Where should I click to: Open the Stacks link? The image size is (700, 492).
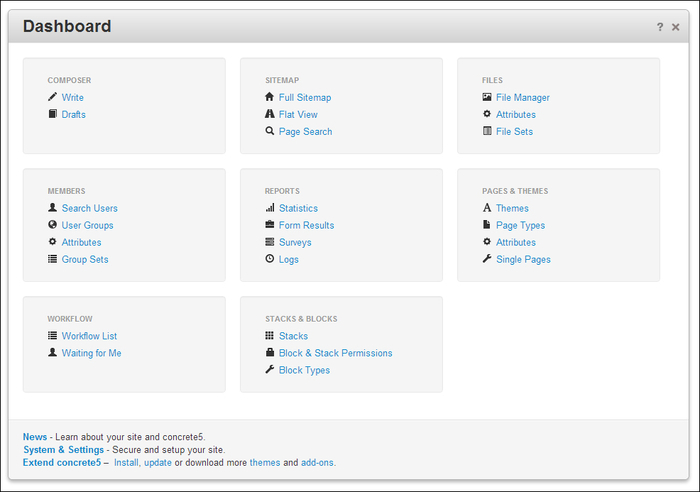tap(293, 336)
